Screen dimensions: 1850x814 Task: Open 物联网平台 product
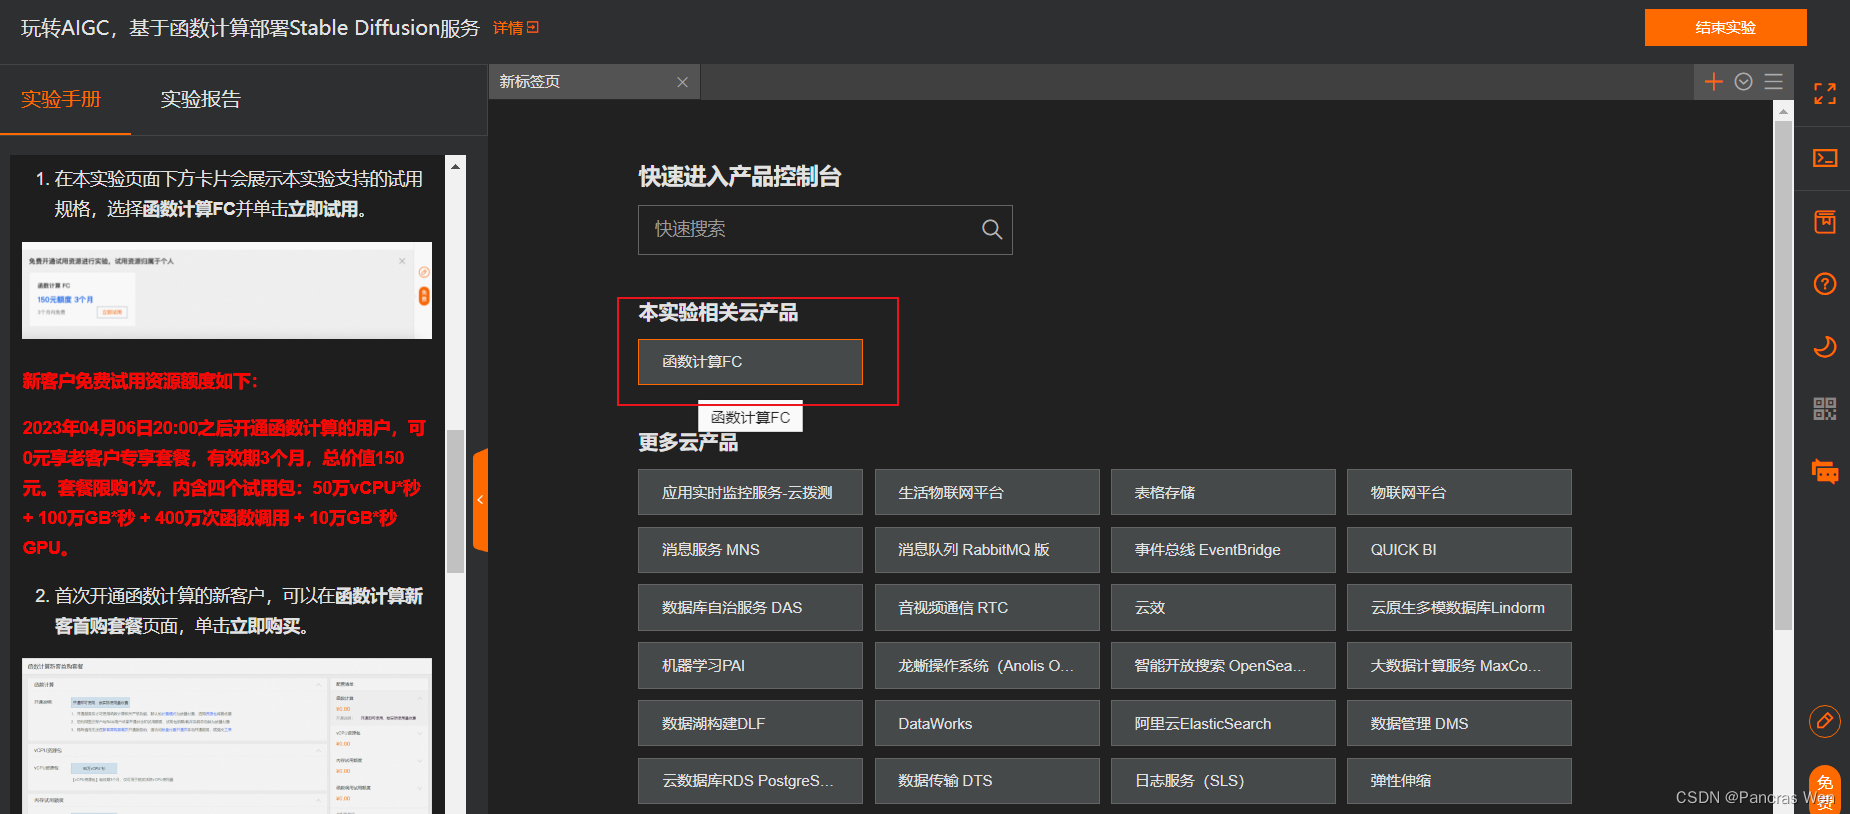coord(1459,492)
